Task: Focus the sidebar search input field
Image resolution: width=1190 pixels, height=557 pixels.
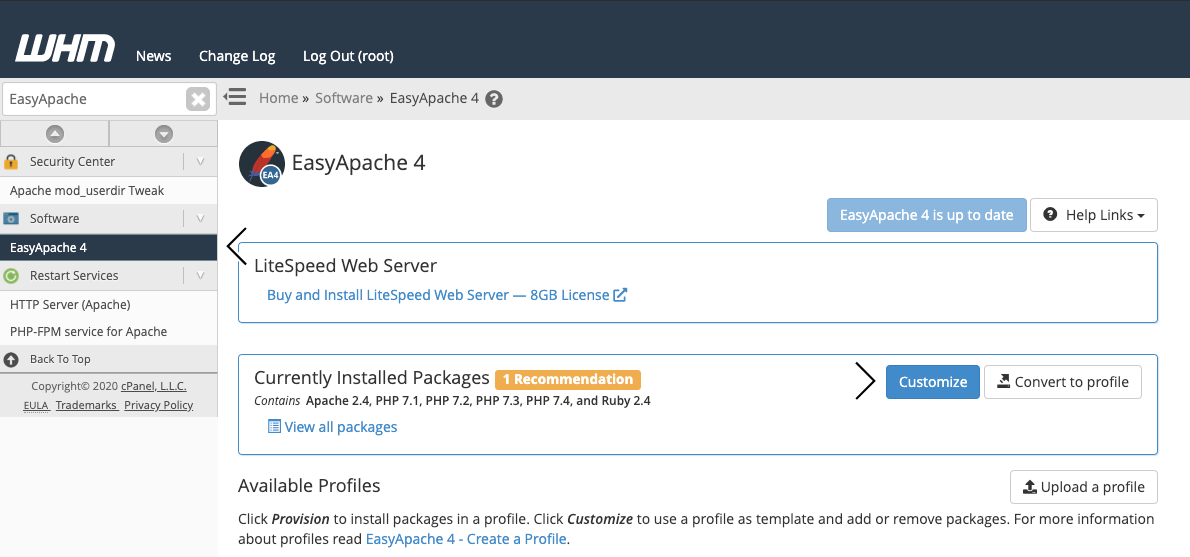Action: point(95,99)
